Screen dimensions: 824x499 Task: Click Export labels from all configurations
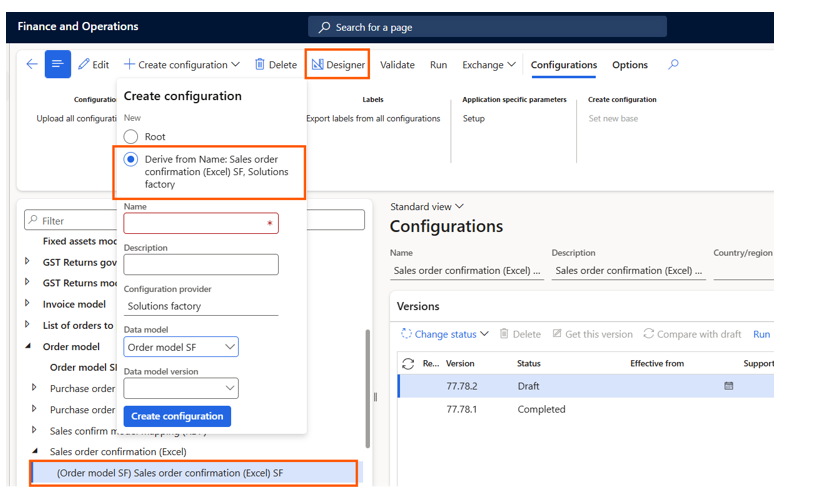click(x=373, y=119)
